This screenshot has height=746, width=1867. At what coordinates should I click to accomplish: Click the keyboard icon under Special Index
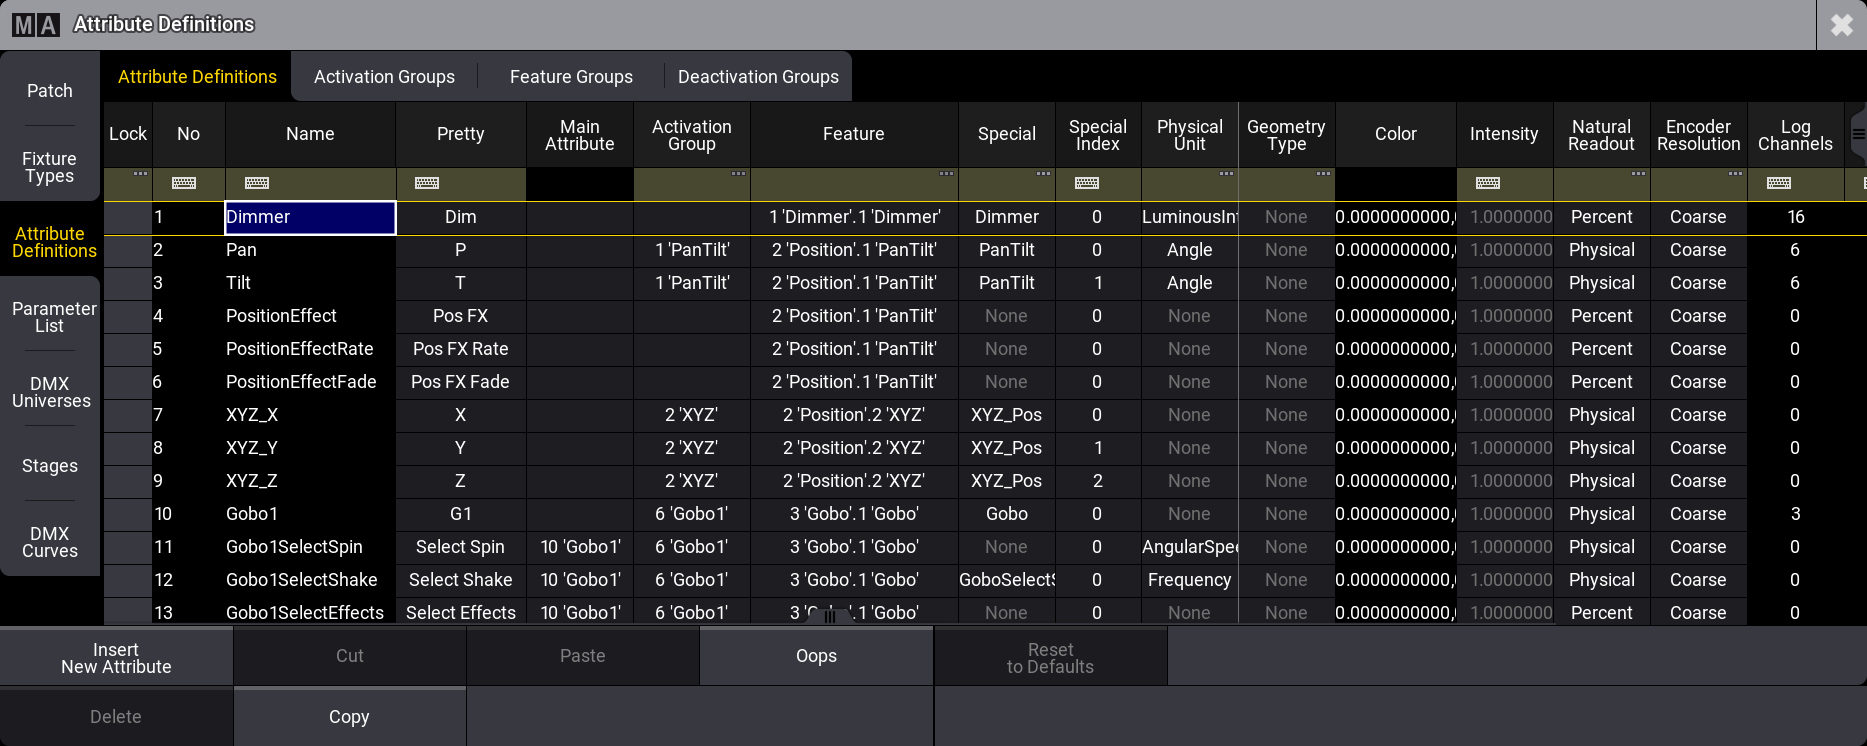click(x=1087, y=183)
